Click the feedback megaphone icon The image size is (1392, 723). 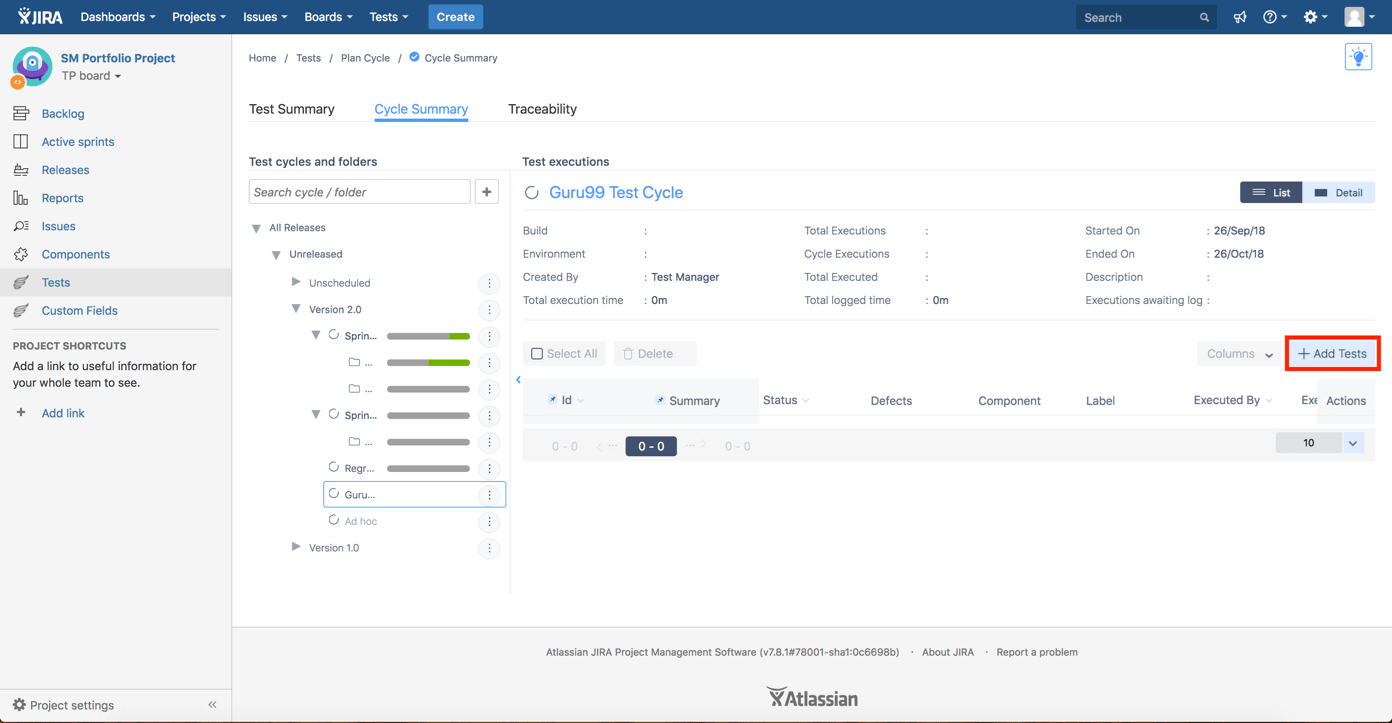[x=1240, y=17]
